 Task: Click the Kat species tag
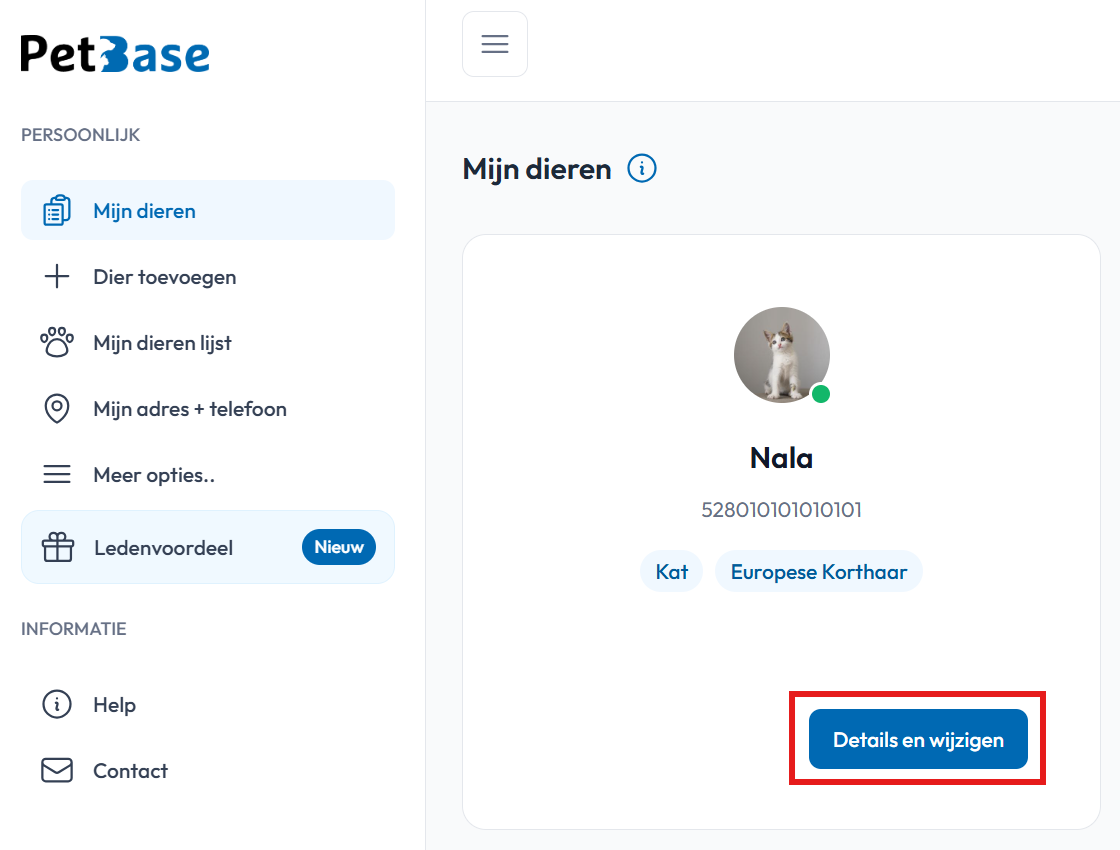pyautogui.click(x=671, y=571)
